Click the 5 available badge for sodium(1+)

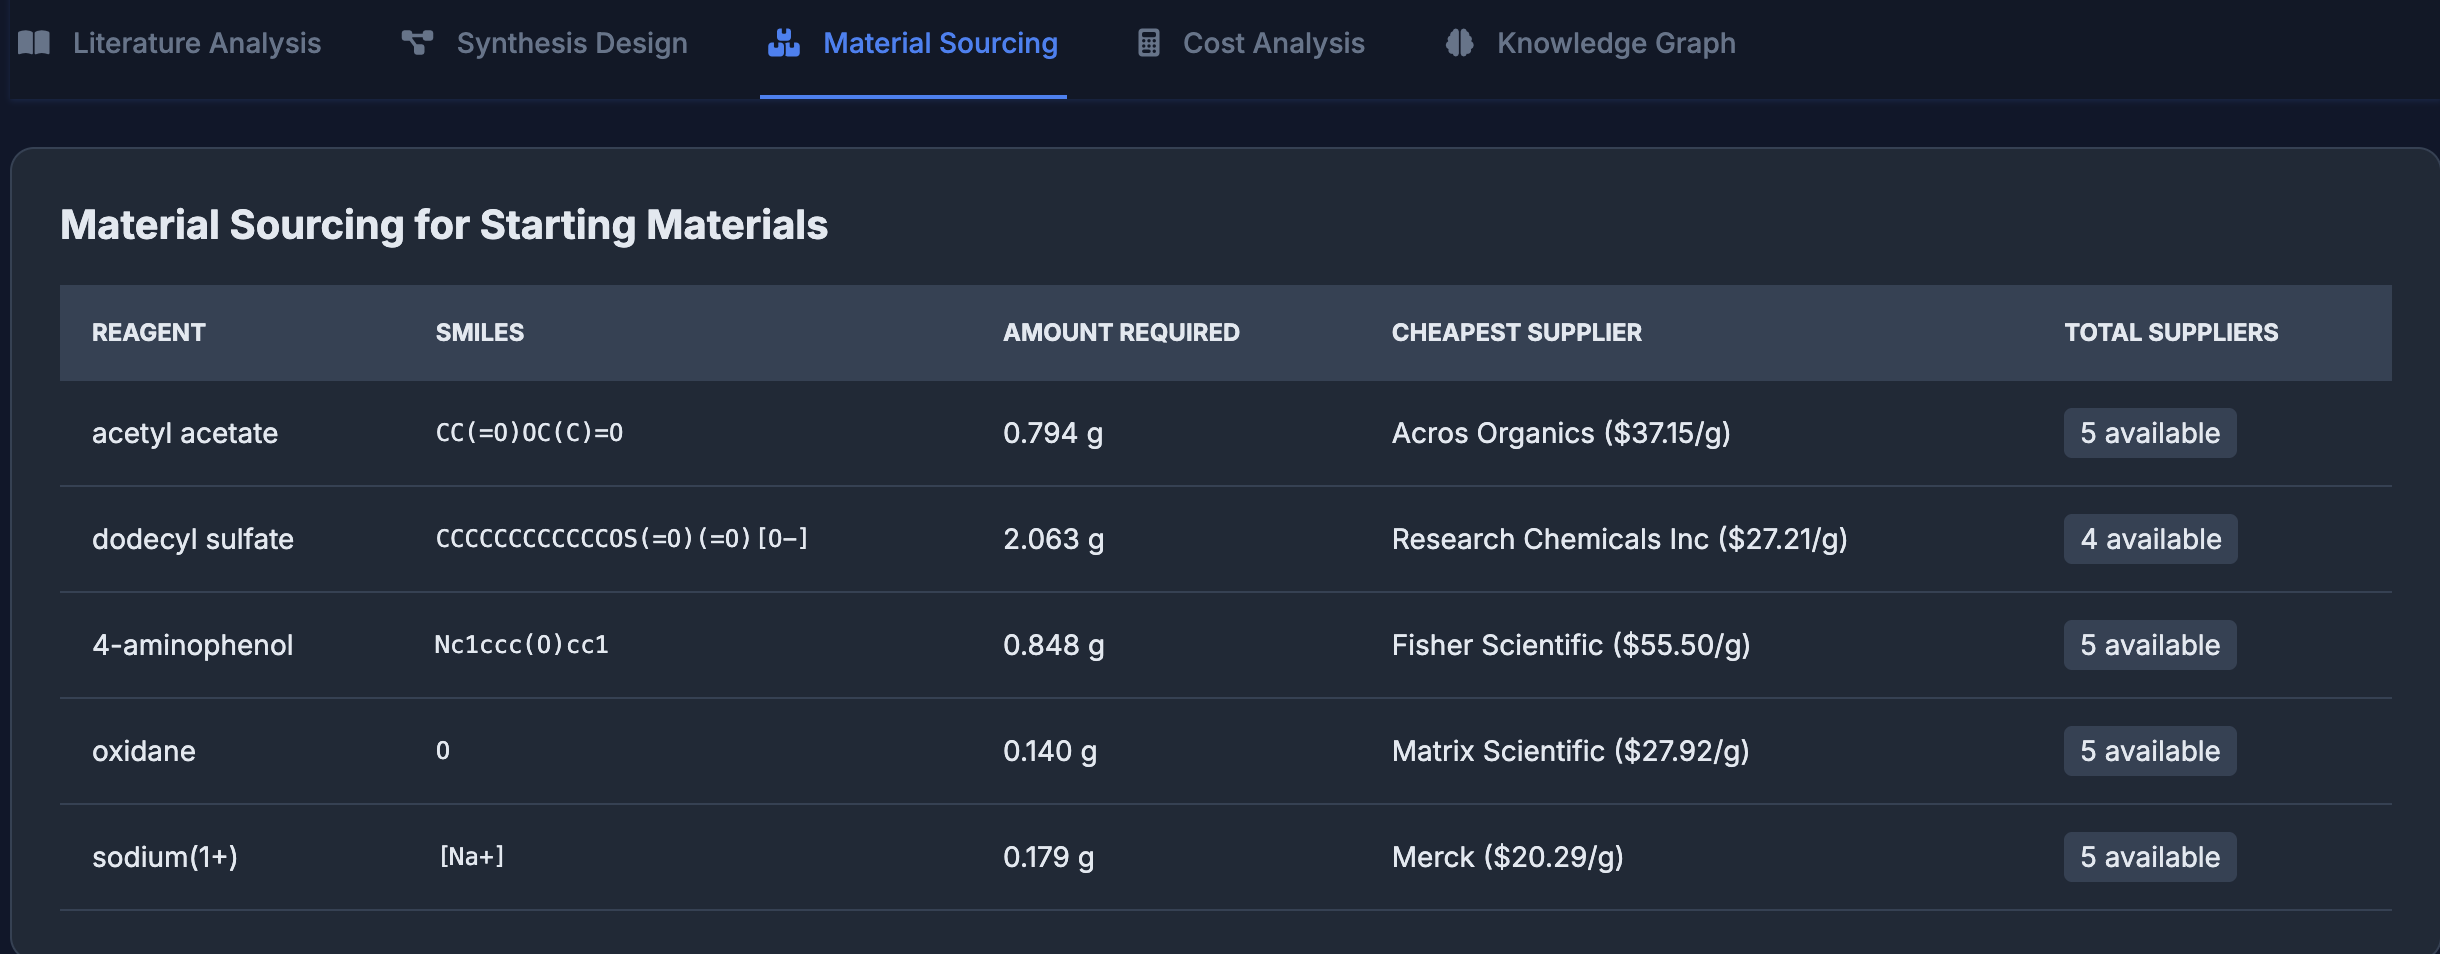tap(2148, 856)
